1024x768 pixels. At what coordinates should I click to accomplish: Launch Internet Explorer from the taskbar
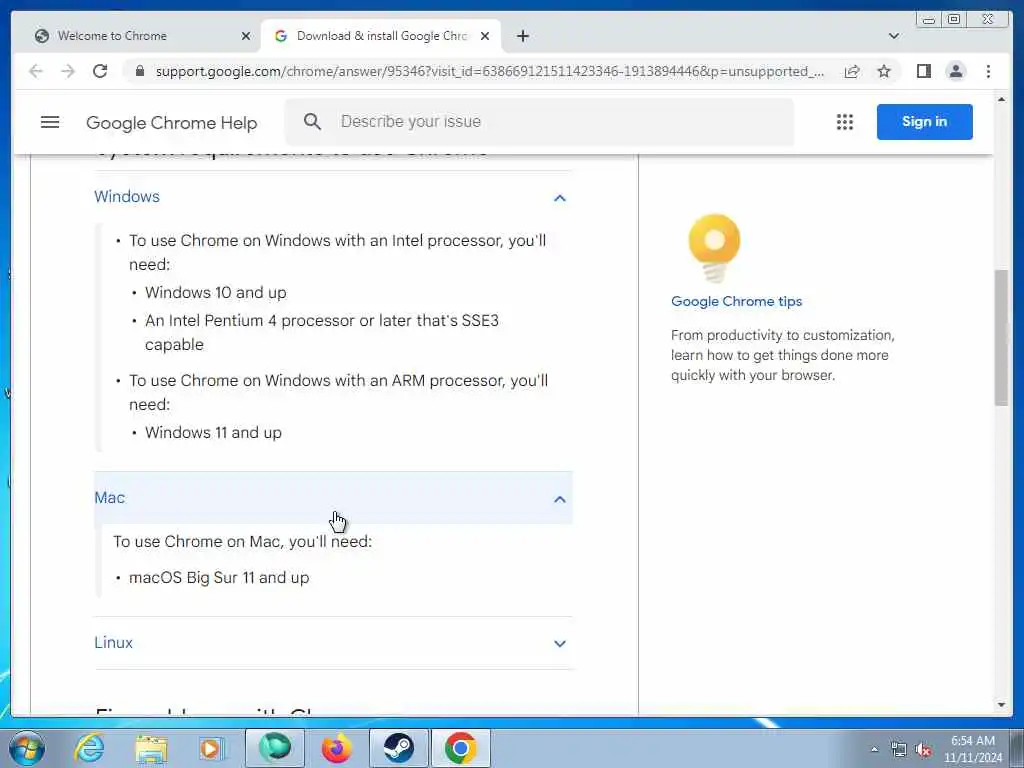click(x=89, y=748)
